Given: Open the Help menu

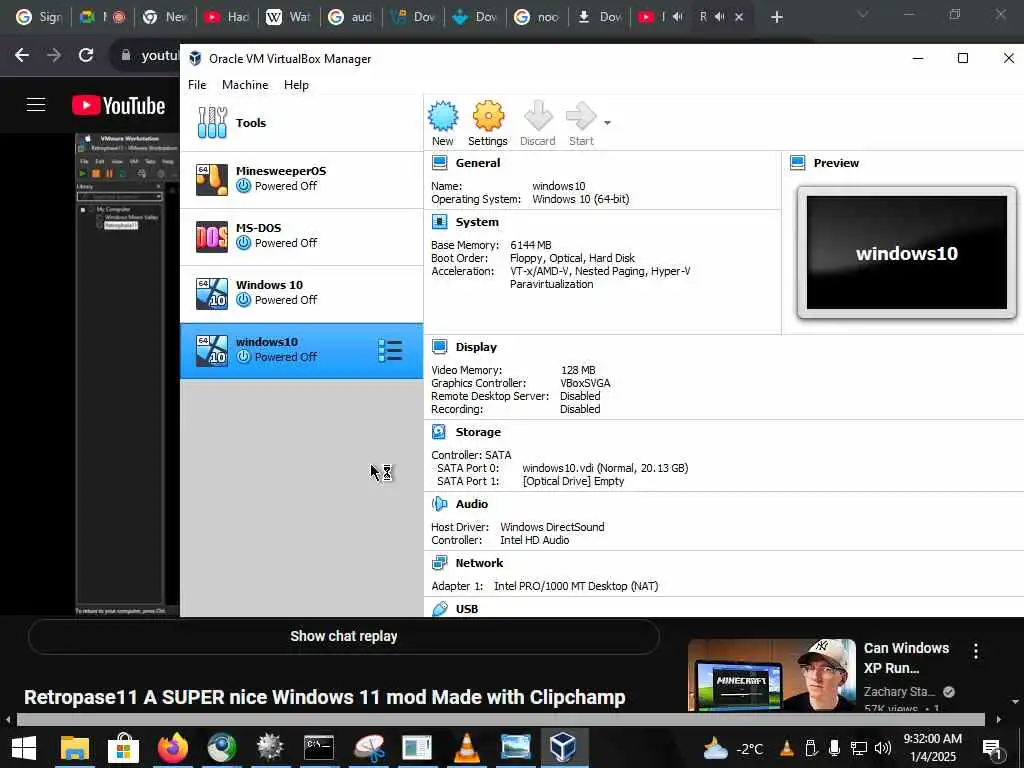Looking at the screenshot, I should pyautogui.click(x=296, y=85).
